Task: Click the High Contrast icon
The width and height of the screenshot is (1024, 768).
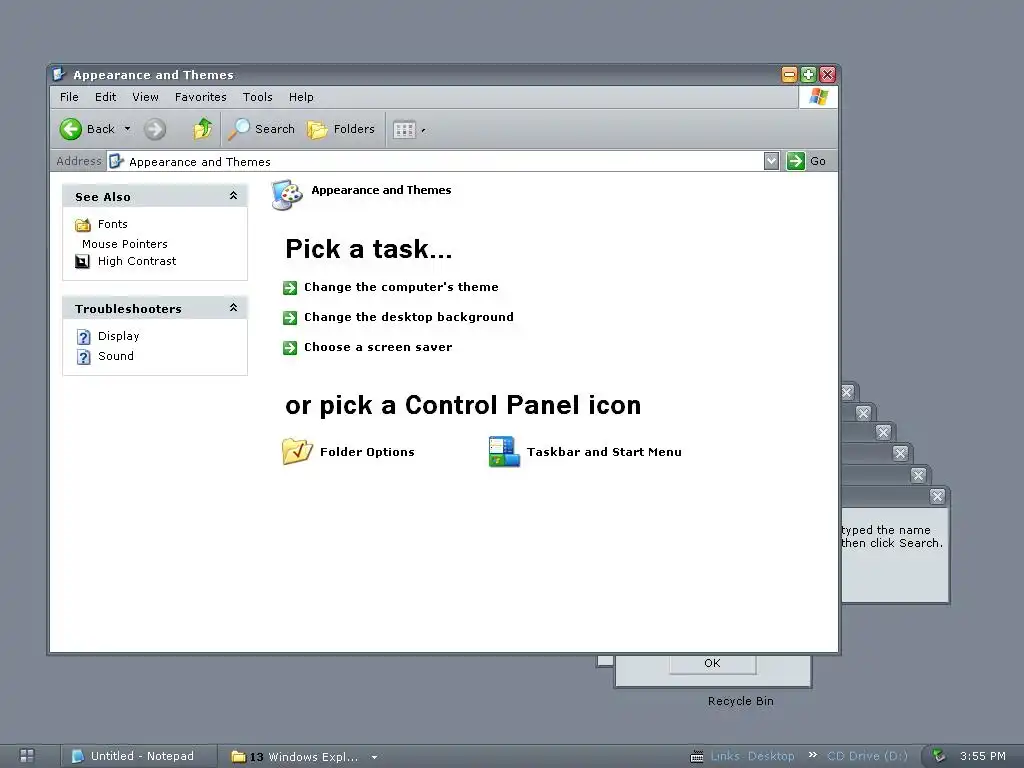Action: 82,261
